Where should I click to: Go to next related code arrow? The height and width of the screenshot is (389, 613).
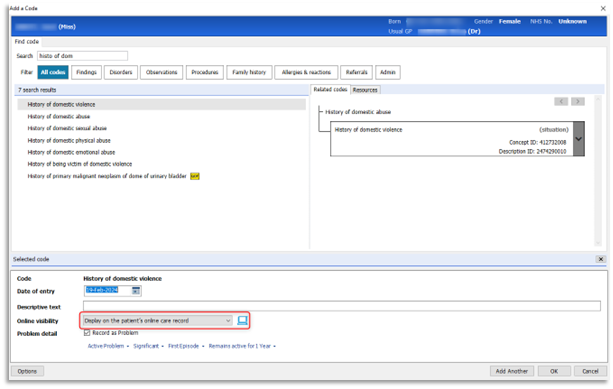578,102
